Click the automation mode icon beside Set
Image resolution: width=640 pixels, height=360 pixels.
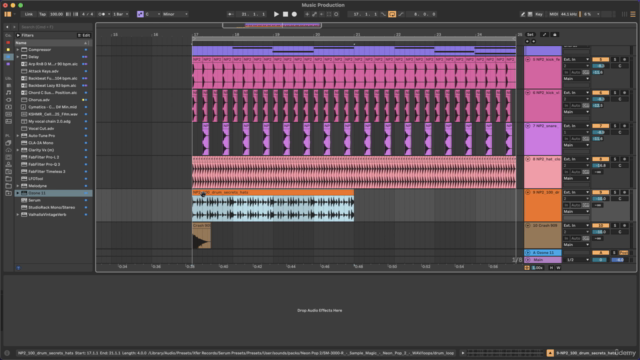(x=544, y=35)
